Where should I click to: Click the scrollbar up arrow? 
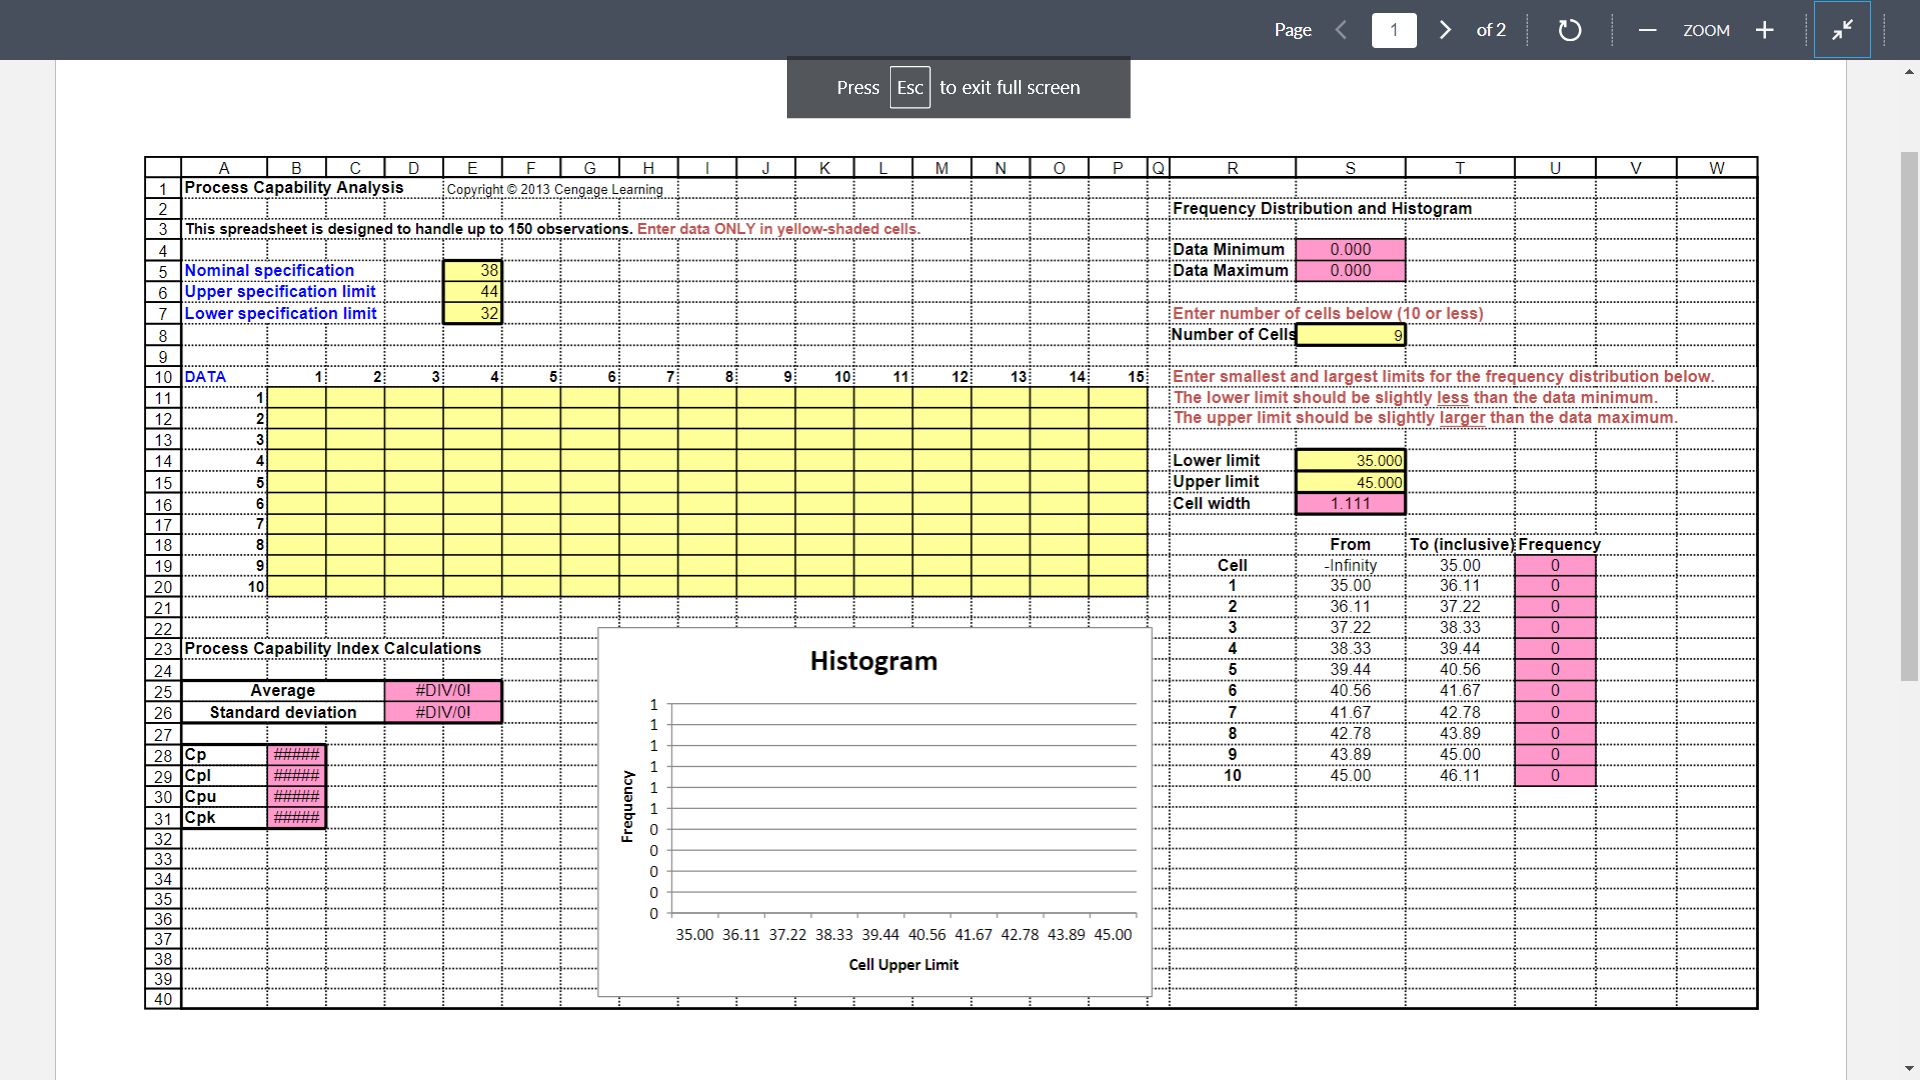point(1908,71)
